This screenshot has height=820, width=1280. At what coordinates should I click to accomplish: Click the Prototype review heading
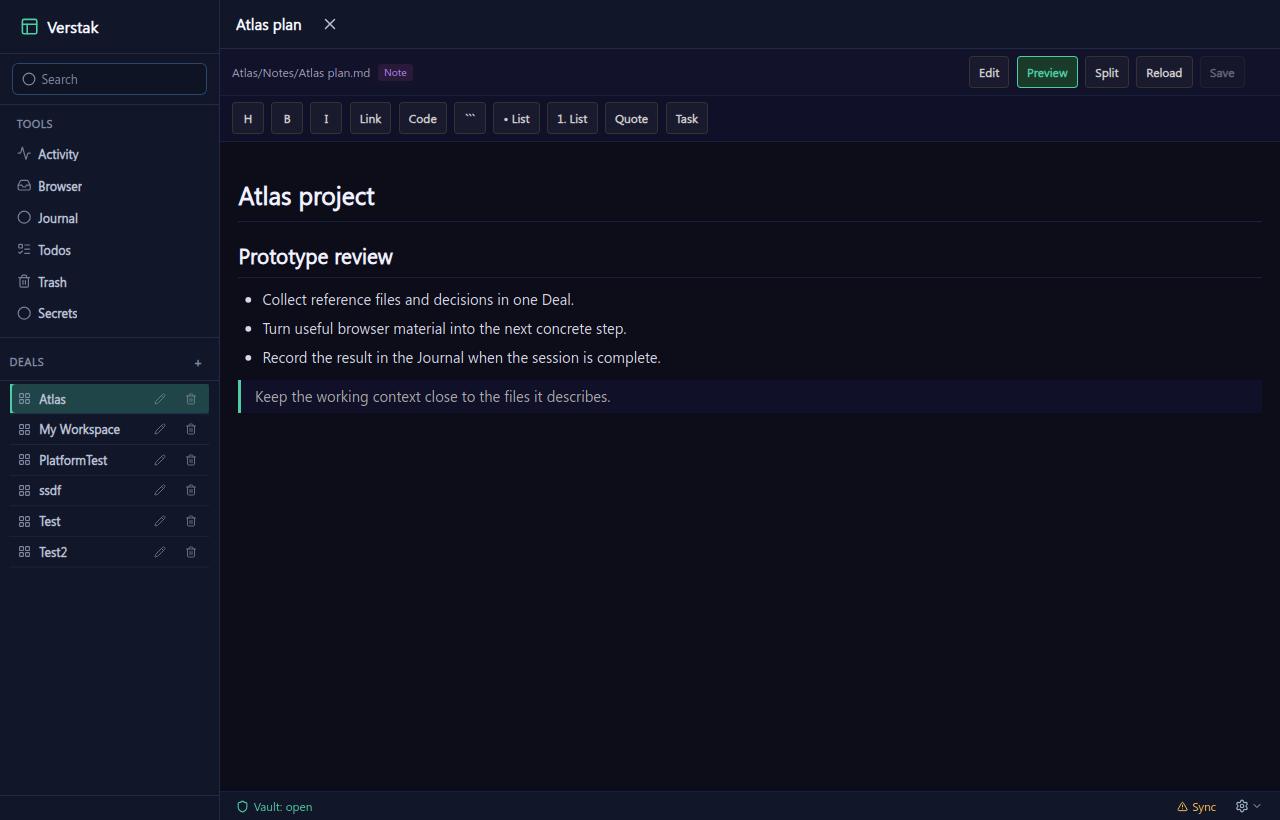tap(316, 257)
